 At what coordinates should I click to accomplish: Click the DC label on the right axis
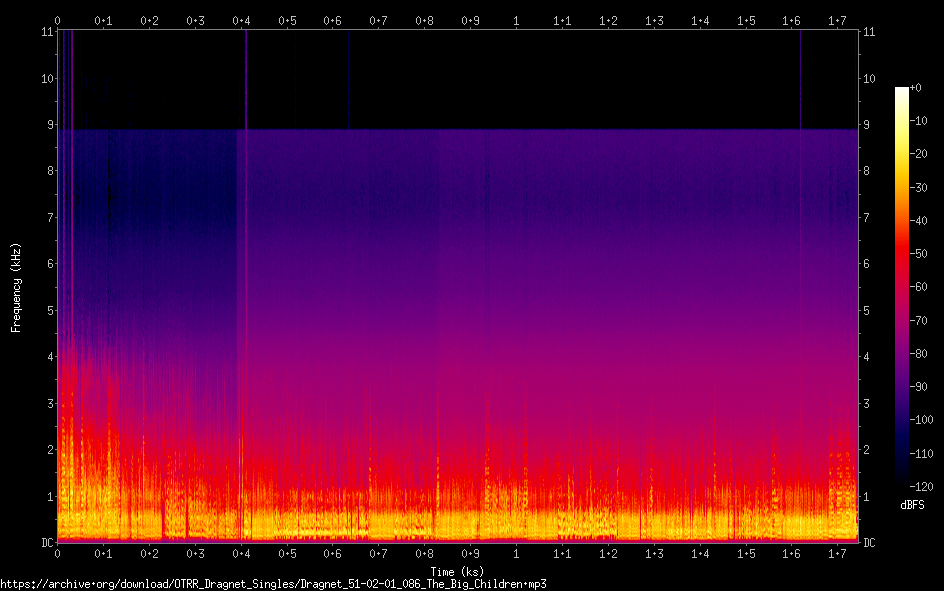[870, 543]
